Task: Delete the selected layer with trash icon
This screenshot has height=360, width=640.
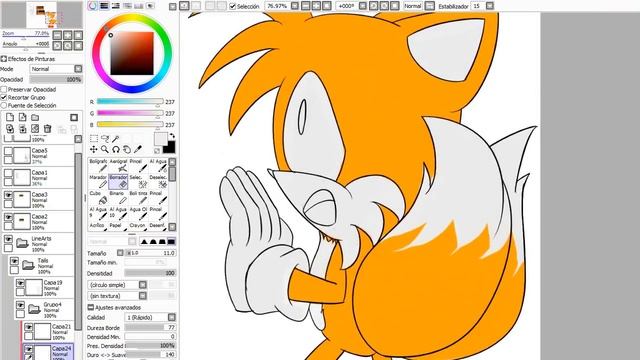Action: coord(47,129)
